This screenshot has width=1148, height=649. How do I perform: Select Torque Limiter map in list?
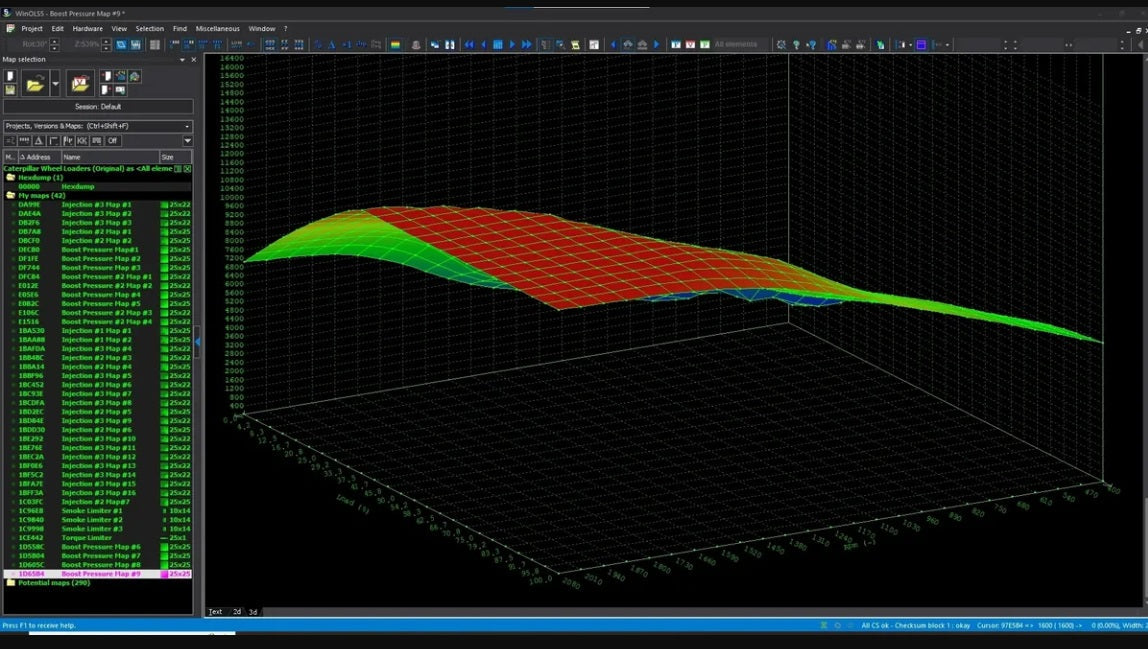pyautogui.click(x=87, y=538)
